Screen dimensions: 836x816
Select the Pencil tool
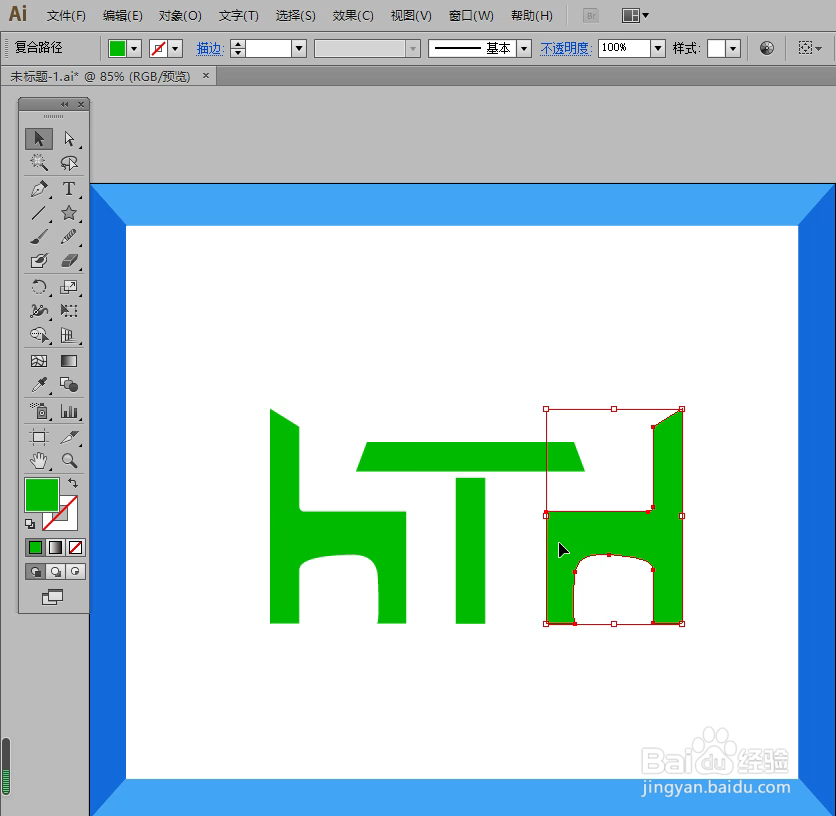tap(69, 236)
